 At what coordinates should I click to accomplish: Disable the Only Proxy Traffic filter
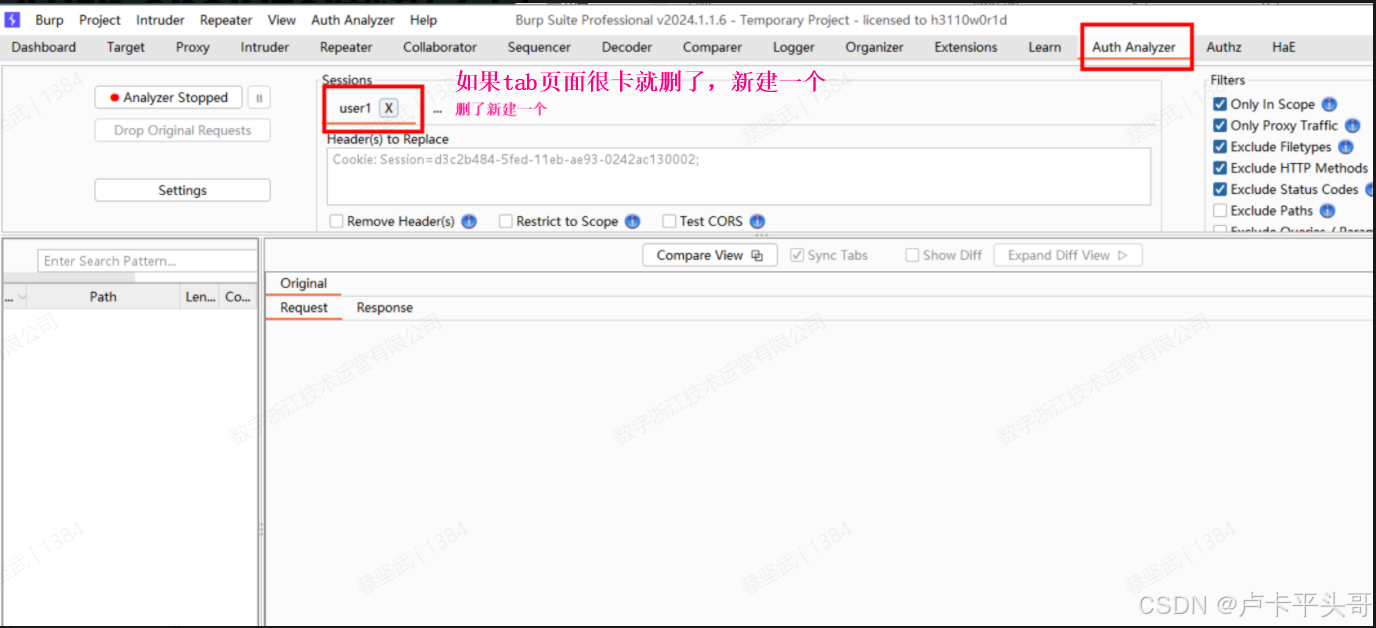[x=1218, y=125]
